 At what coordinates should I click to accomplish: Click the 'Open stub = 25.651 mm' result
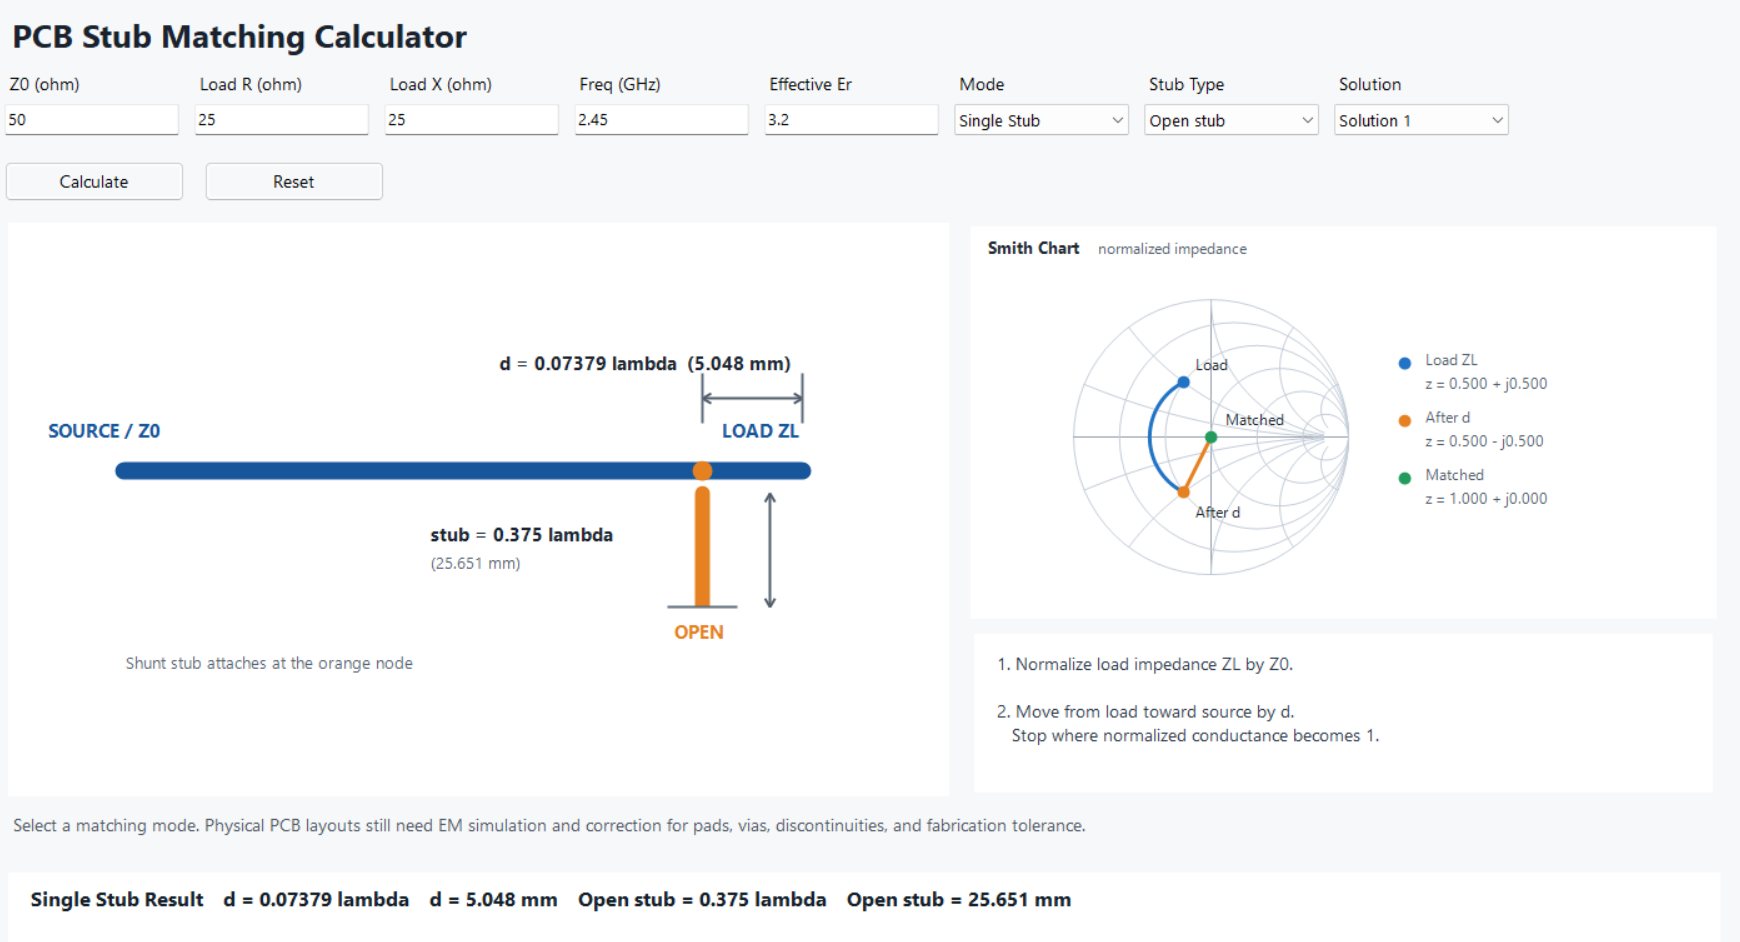[959, 900]
